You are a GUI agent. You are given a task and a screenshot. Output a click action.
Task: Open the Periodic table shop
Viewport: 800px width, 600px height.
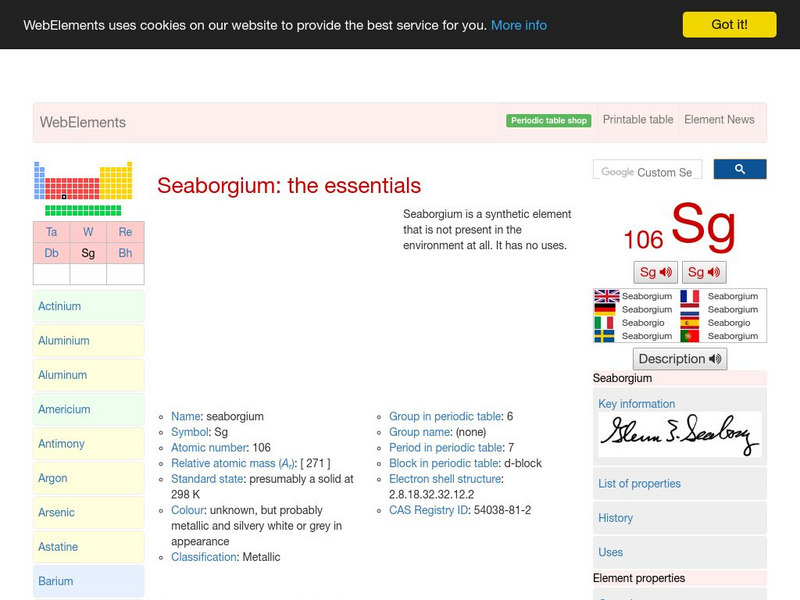click(548, 119)
